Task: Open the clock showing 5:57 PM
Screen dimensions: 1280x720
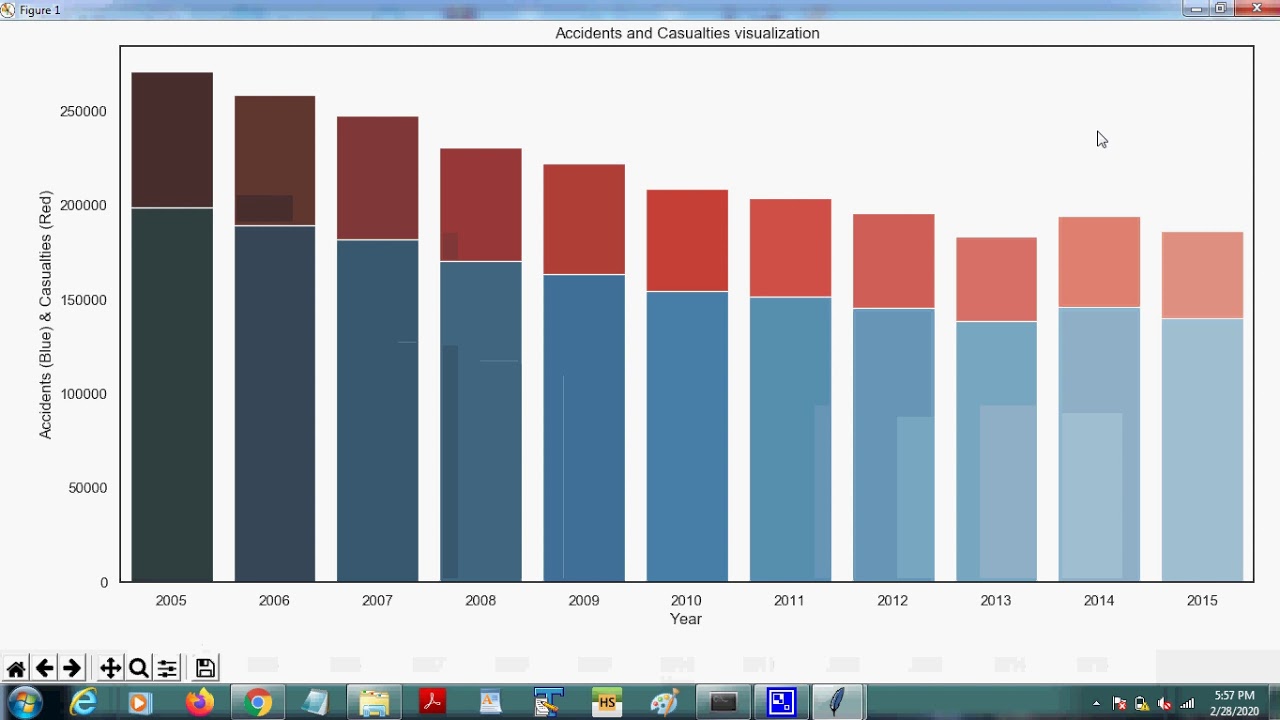Action: click(x=1234, y=703)
